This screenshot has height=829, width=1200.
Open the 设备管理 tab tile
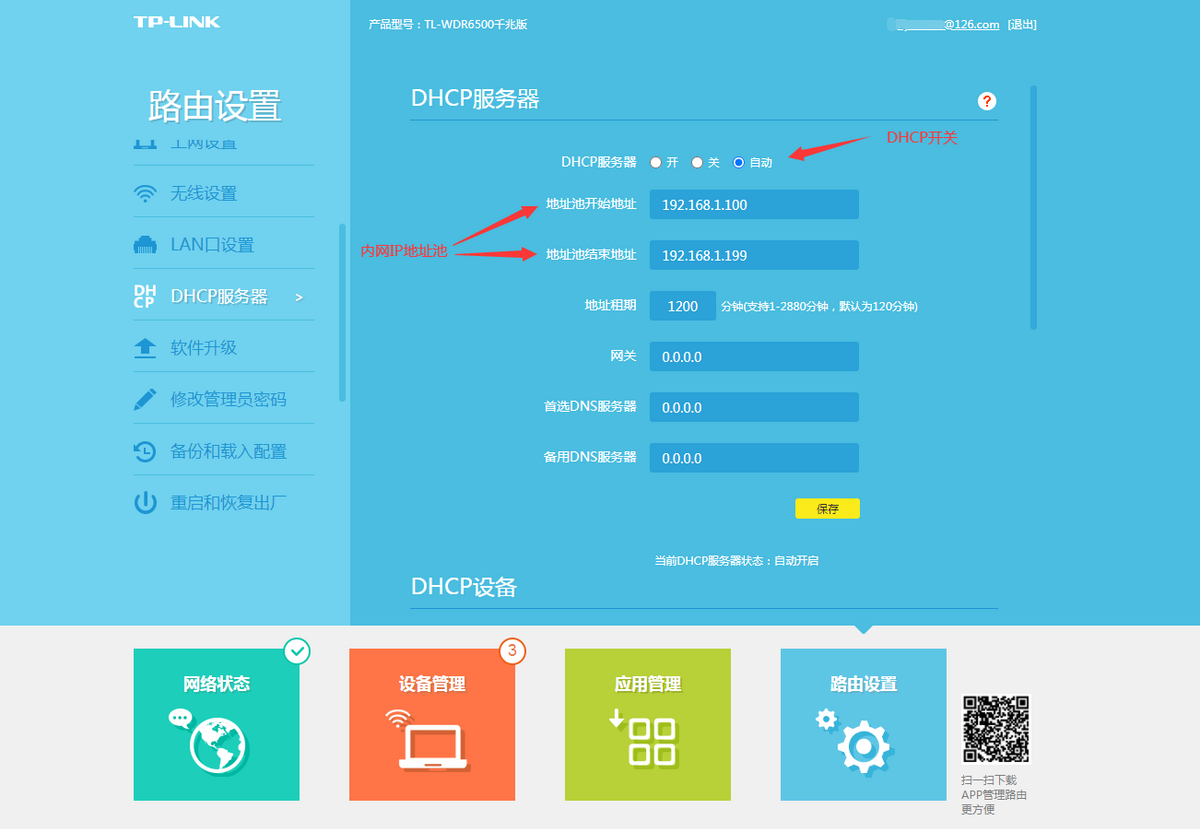pyautogui.click(x=432, y=724)
